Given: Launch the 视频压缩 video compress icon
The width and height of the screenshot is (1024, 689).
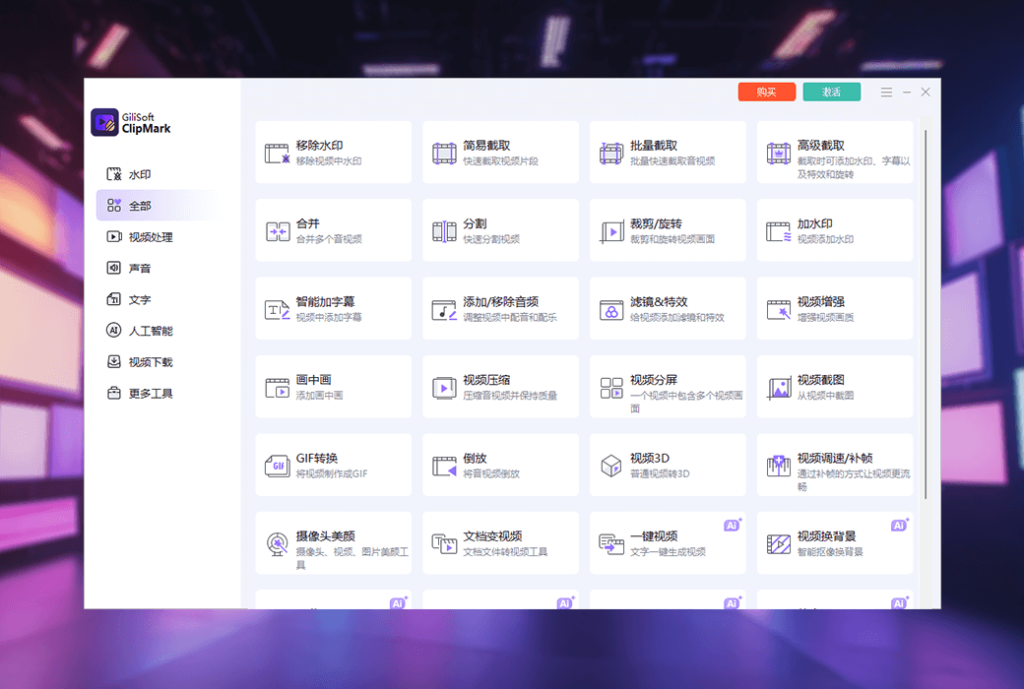Looking at the screenshot, I should point(444,388).
